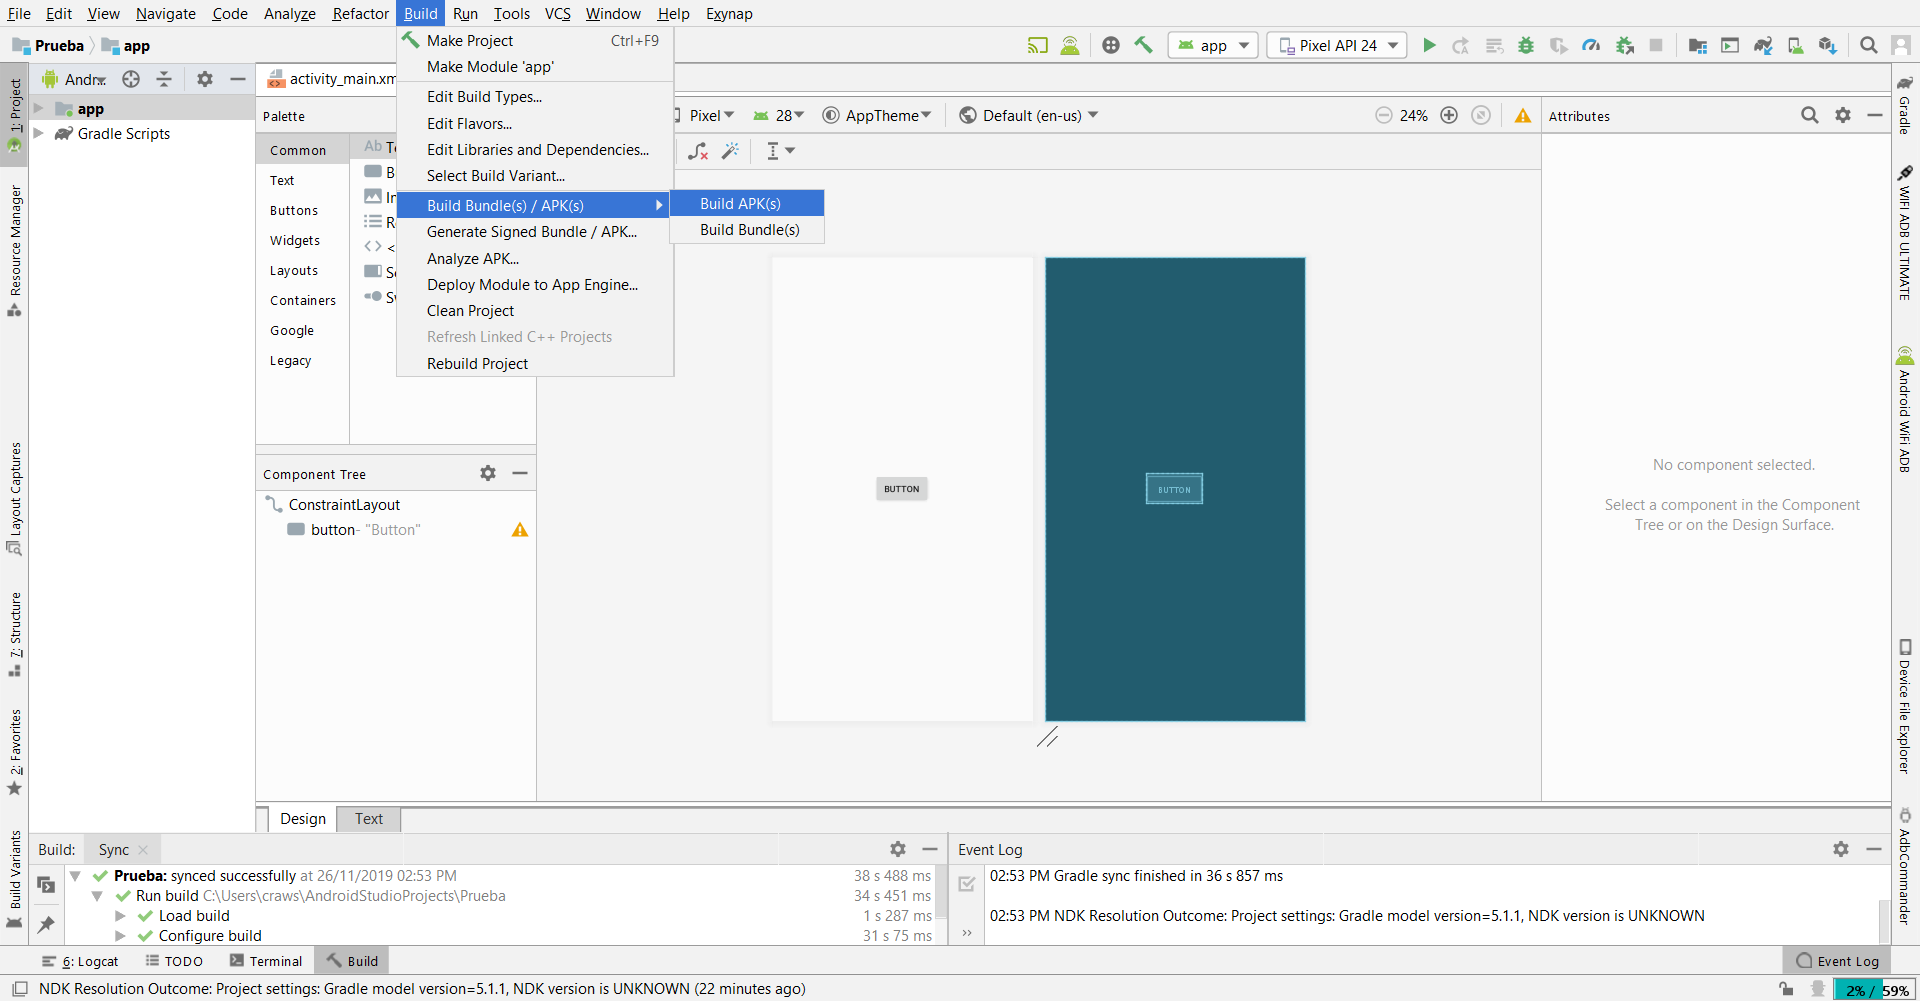The image size is (1920, 1001).
Task: Collapse the Run build node
Action: click(x=97, y=896)
